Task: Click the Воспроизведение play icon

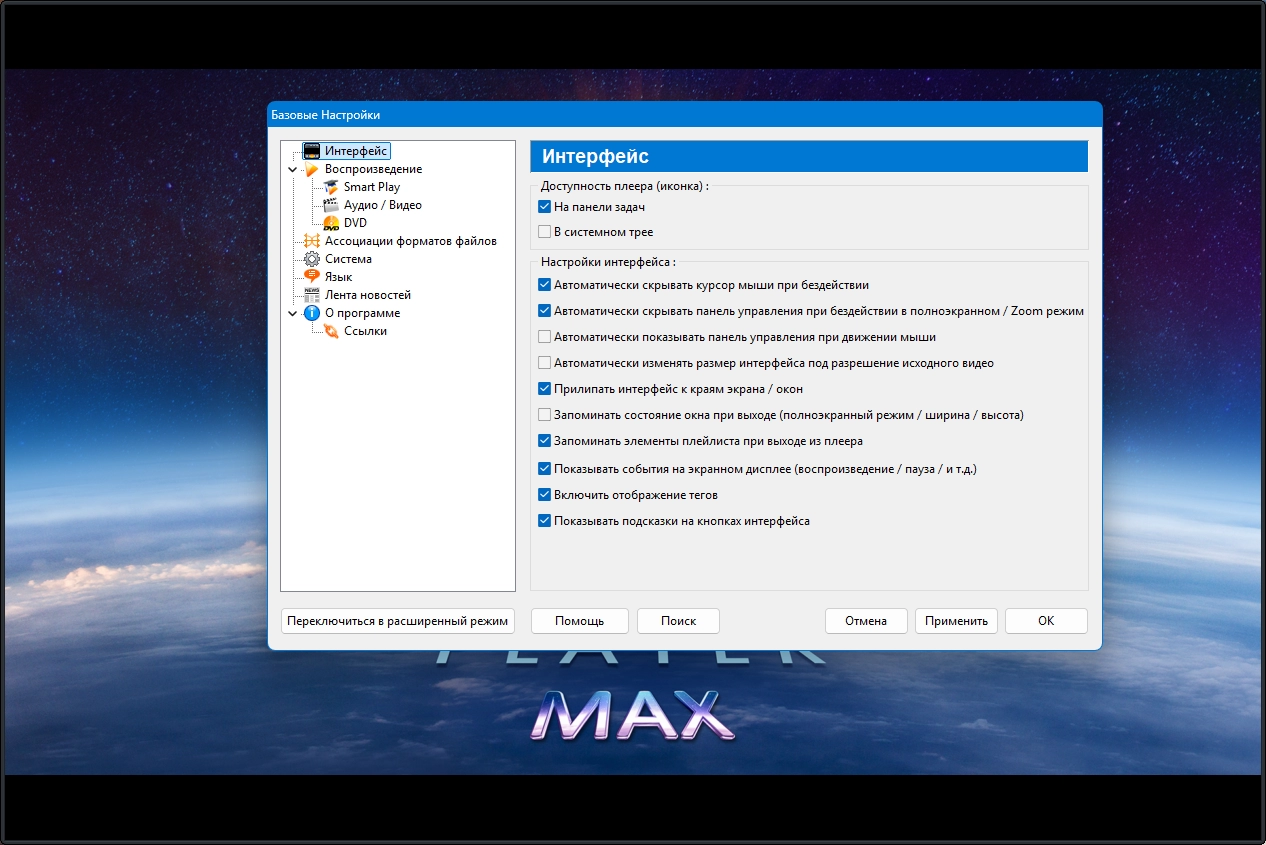Action: click(x=311, y=169)
